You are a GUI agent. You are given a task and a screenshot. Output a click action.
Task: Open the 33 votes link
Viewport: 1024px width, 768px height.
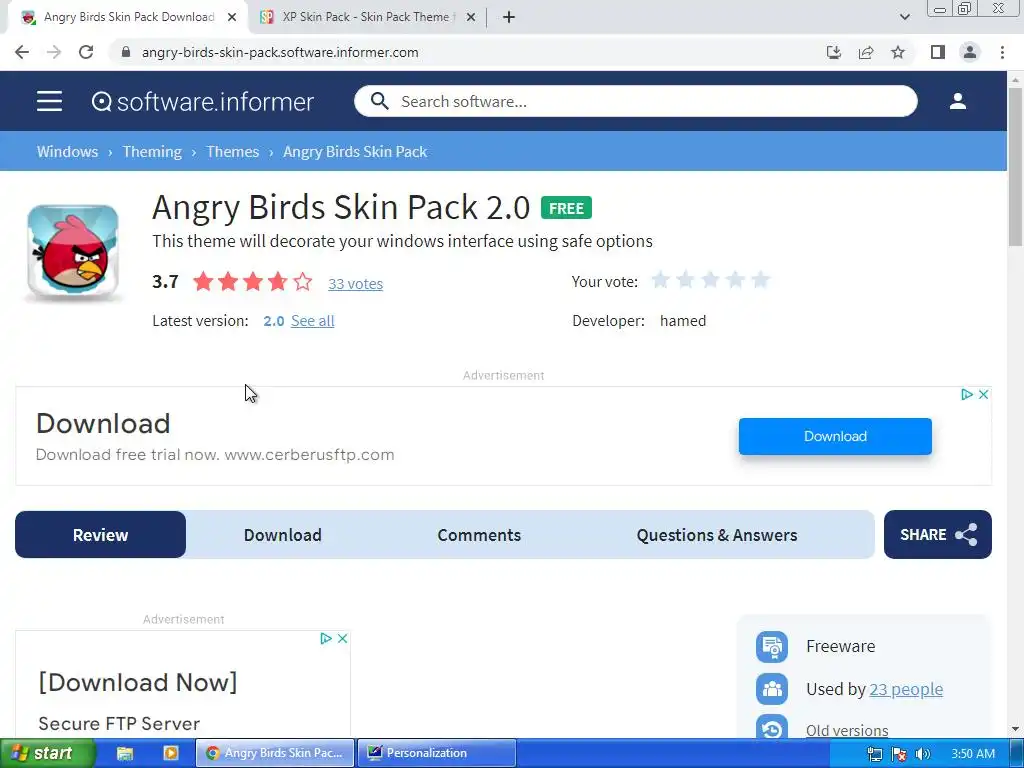[x=355, y=283]
